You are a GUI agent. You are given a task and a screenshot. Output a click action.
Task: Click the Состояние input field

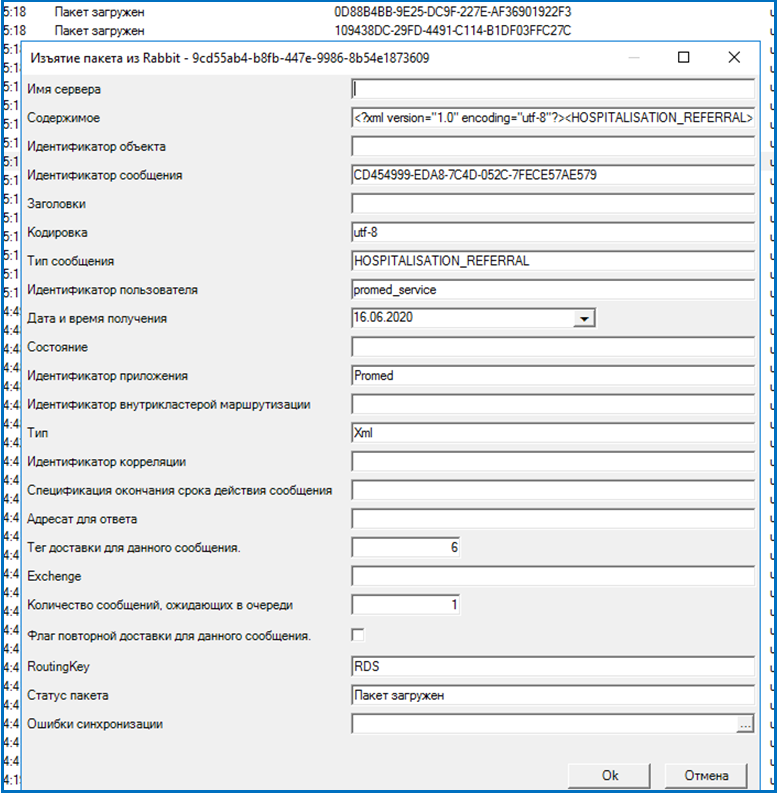[553, 347]
